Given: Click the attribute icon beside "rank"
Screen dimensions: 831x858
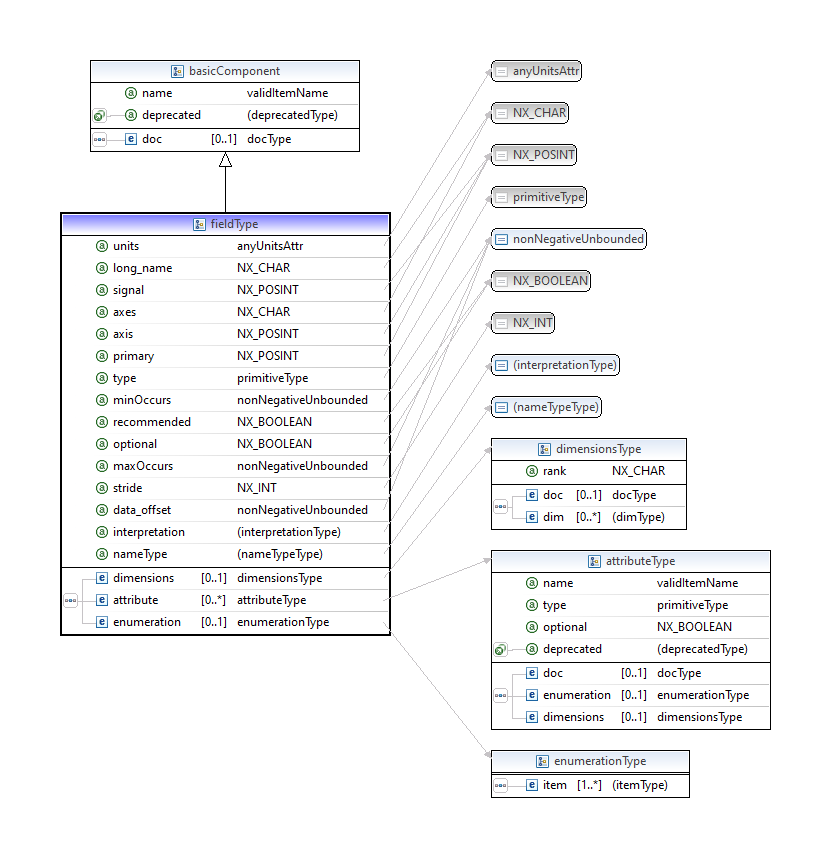Looking at the screenshot, I should [532, 471].
